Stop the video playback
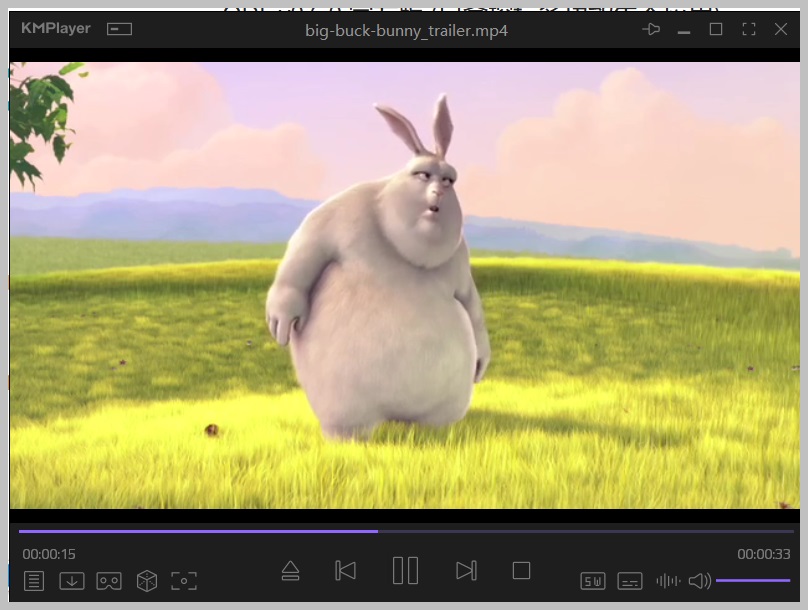Image resolution: width=808 pixels, height=610 pixels. pos(521,570)
